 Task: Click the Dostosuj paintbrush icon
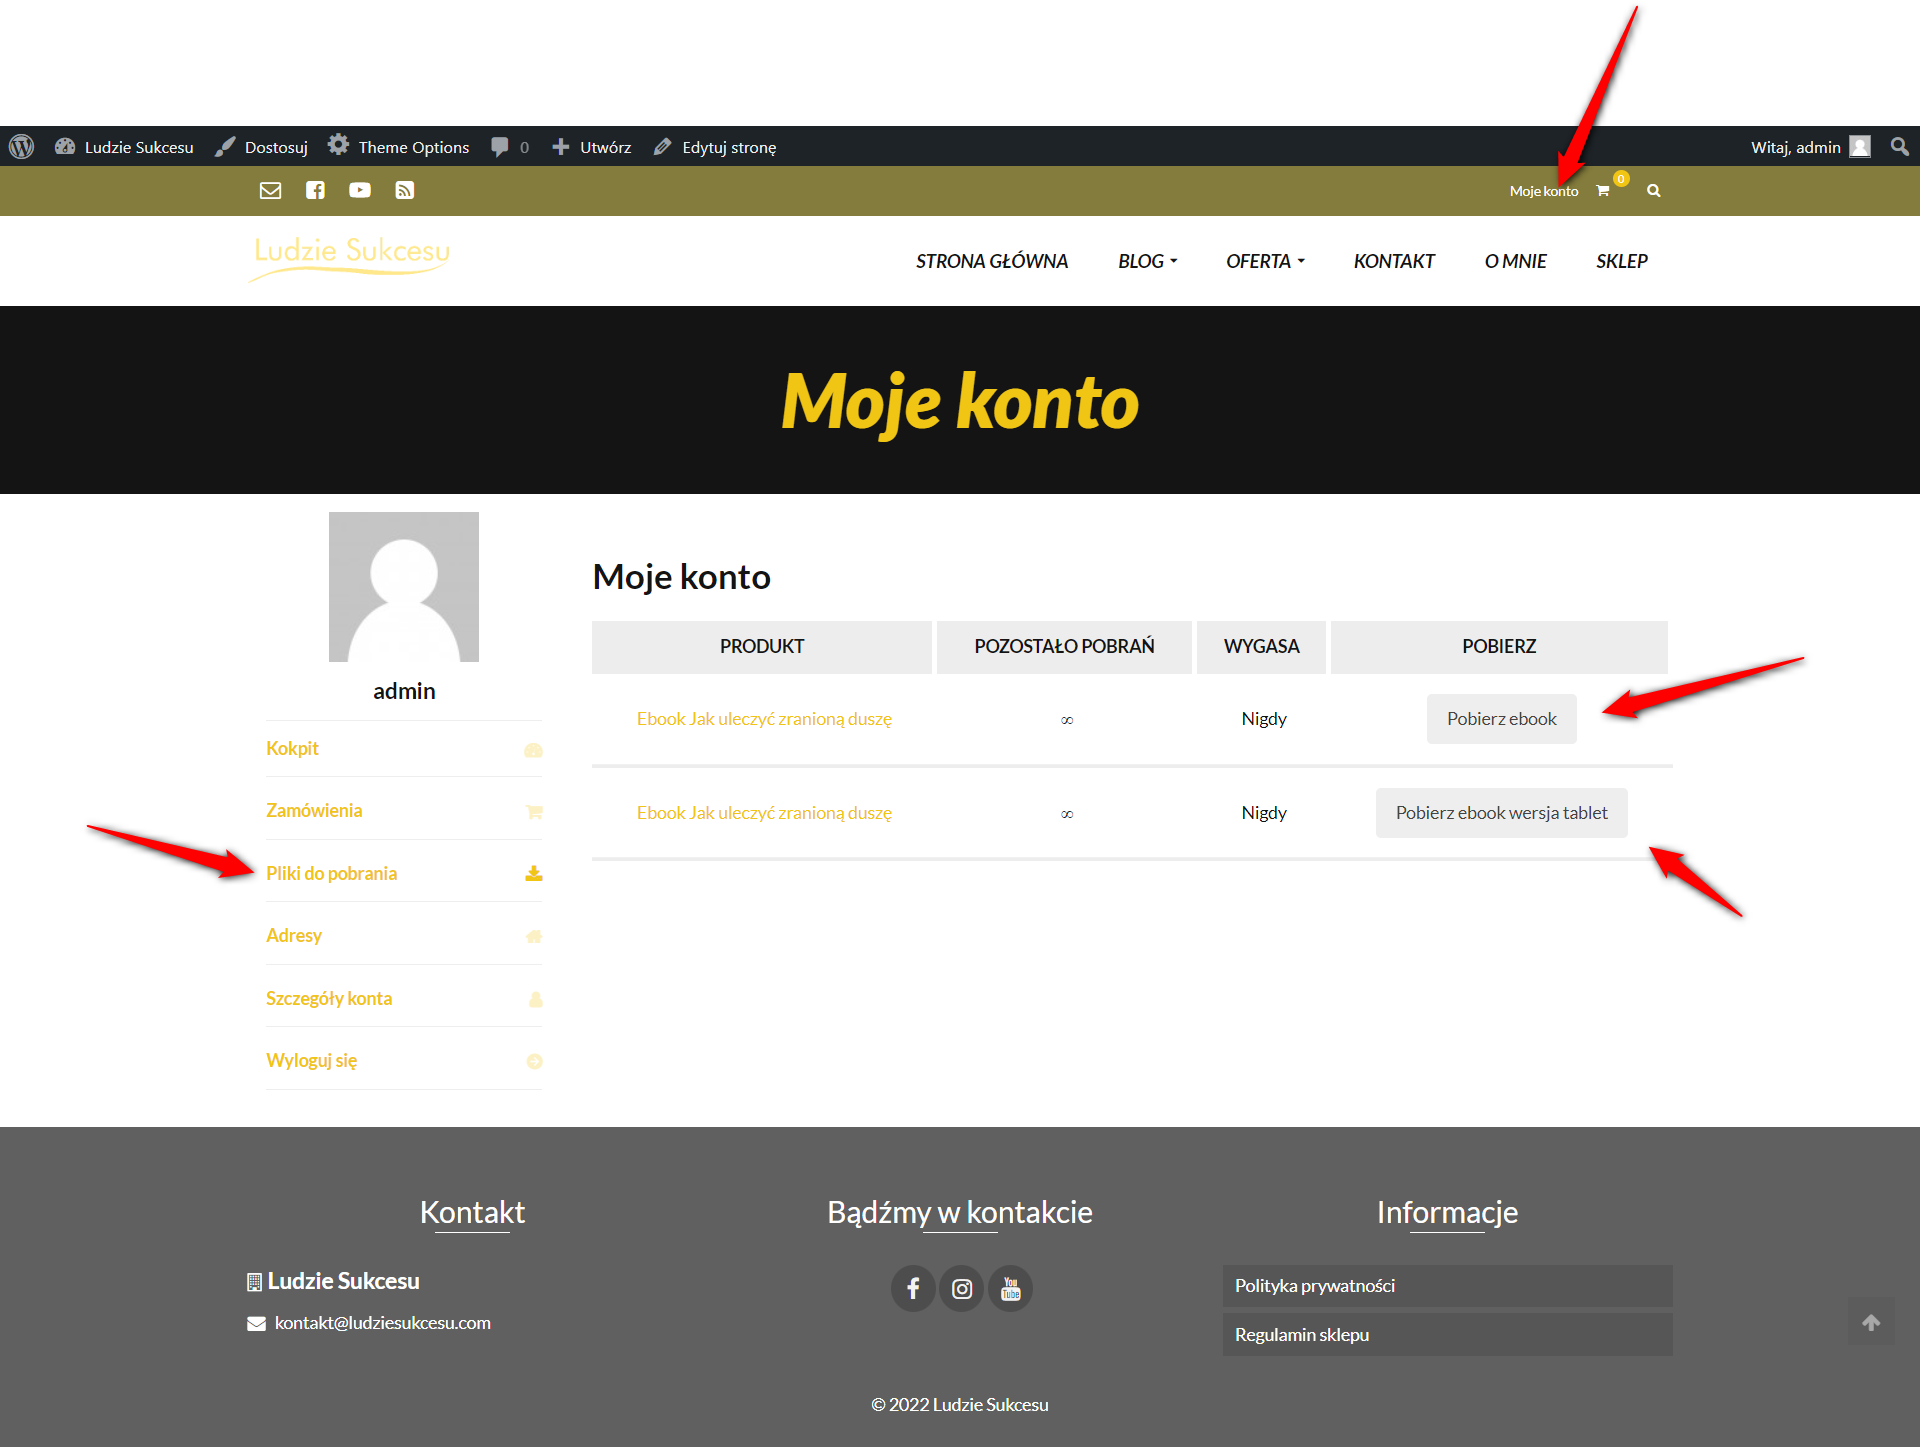[x=226, y=147]
